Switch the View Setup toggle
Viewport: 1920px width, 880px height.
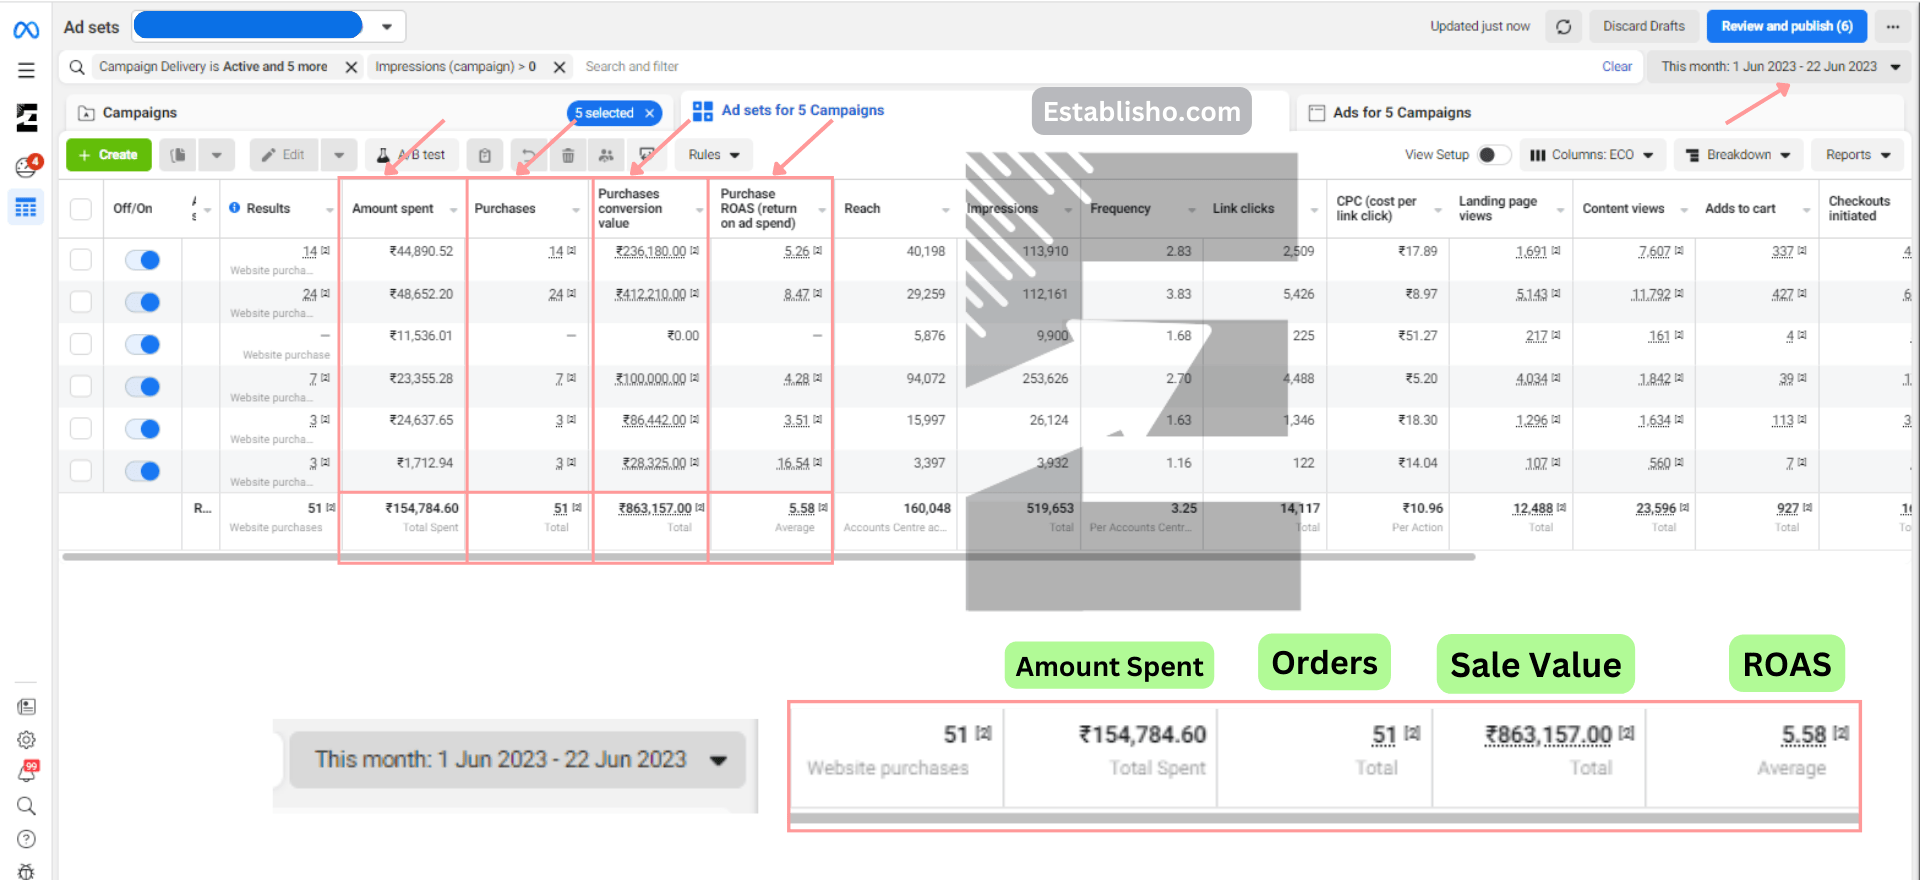[x=1493, y=155]
